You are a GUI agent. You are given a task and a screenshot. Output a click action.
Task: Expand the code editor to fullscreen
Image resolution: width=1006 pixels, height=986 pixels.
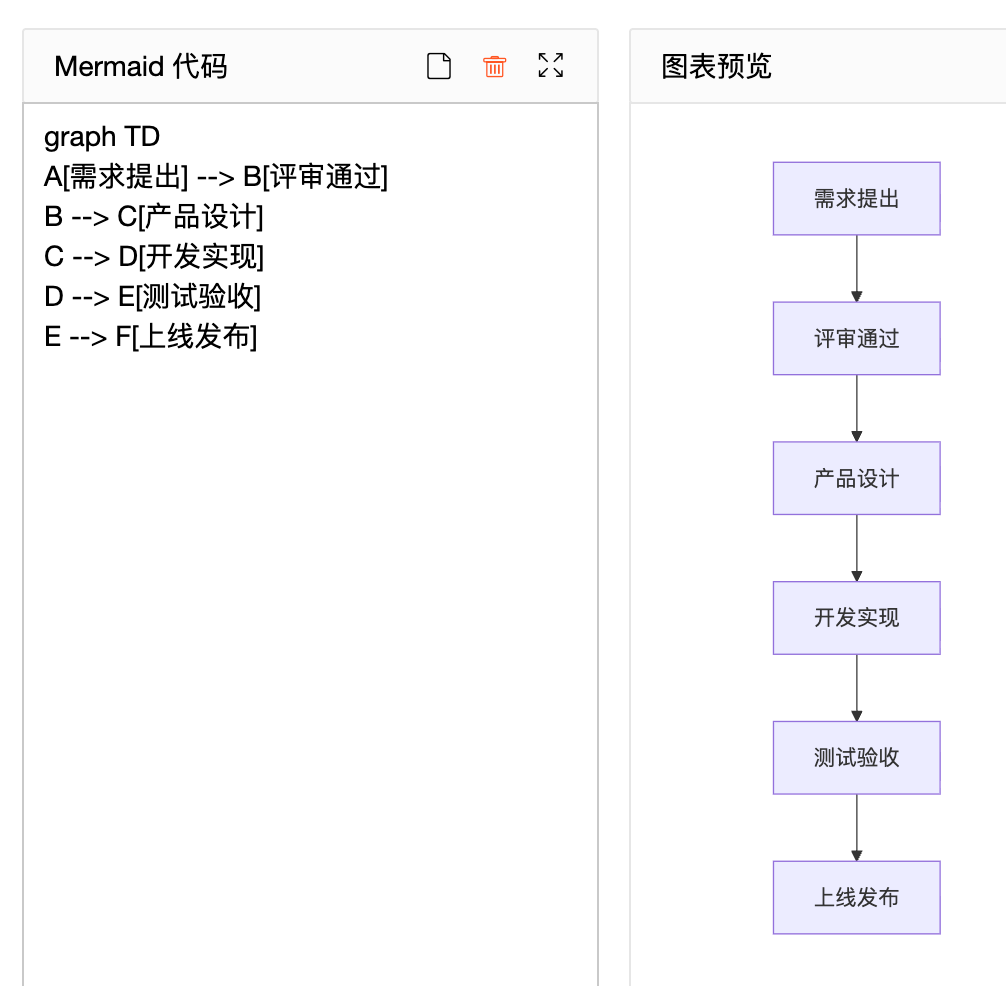click(550, 66)
